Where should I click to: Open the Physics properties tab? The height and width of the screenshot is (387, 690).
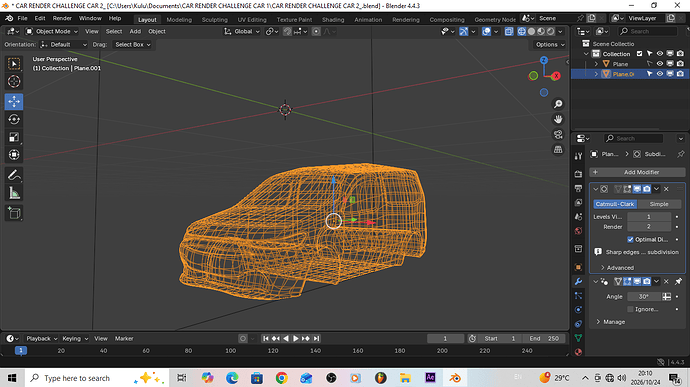click(x=578, y=310)
